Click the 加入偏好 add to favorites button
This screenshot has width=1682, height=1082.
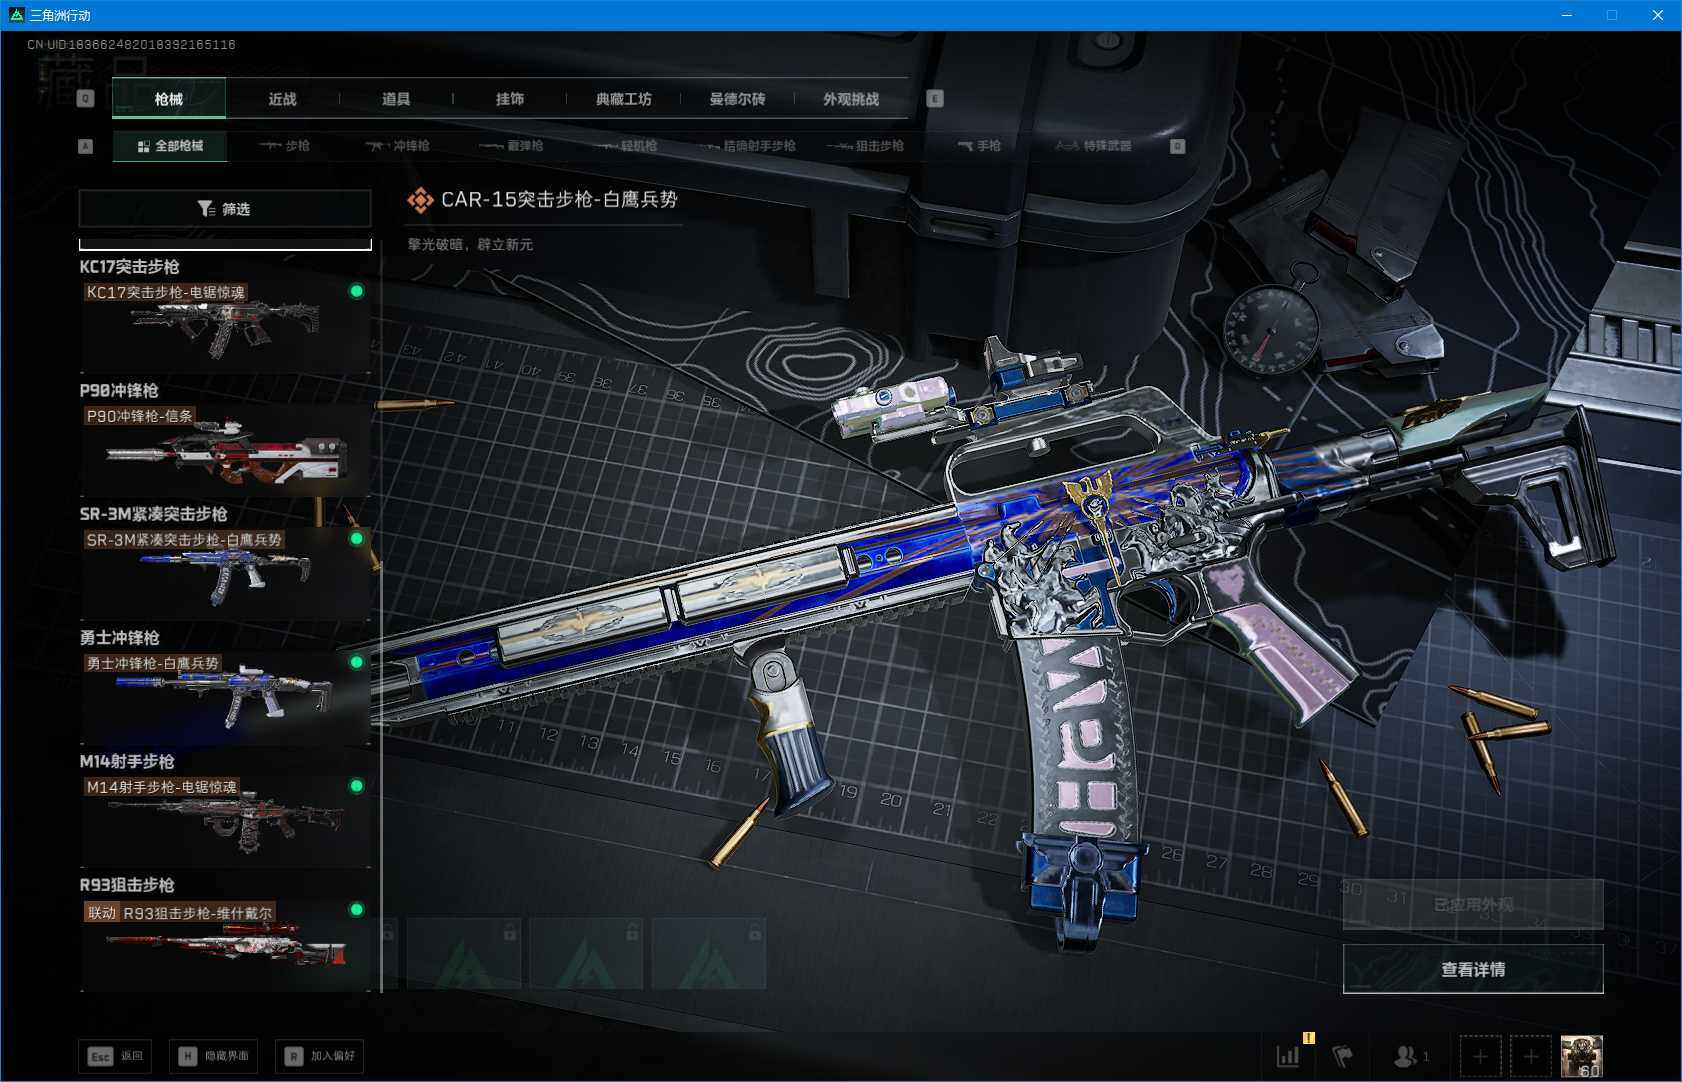coord(320,1056)
